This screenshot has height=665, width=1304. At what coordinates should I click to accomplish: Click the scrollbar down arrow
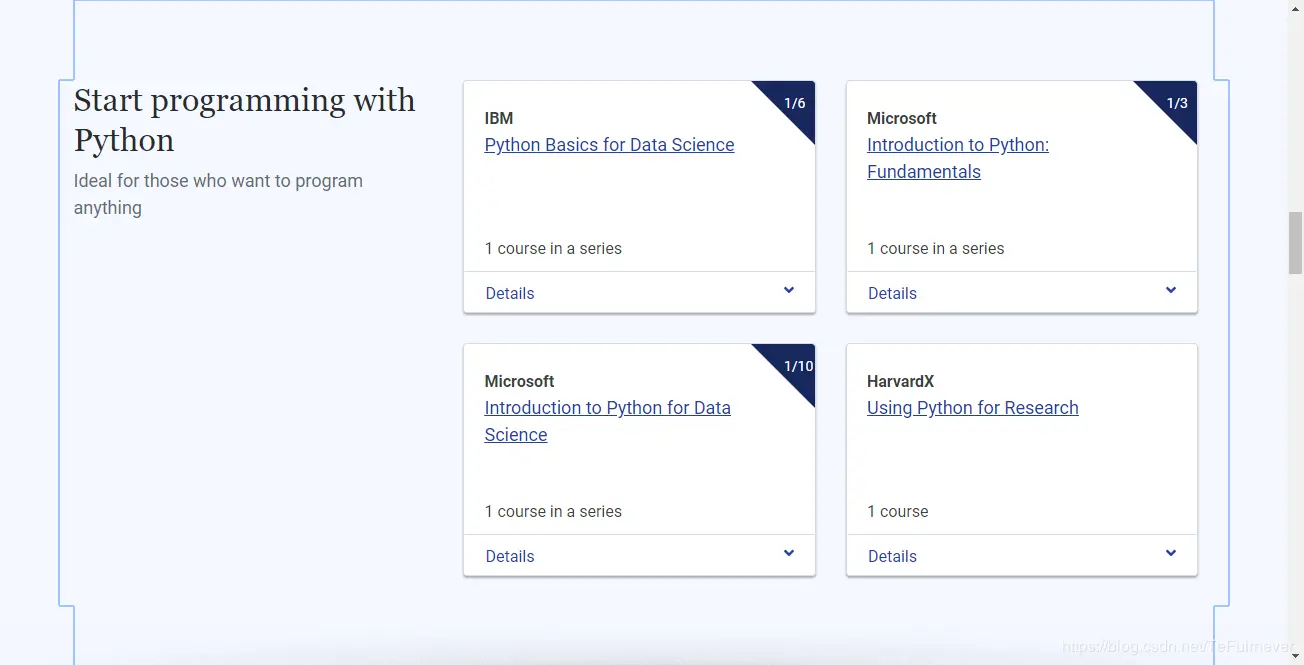point(1295,656)
